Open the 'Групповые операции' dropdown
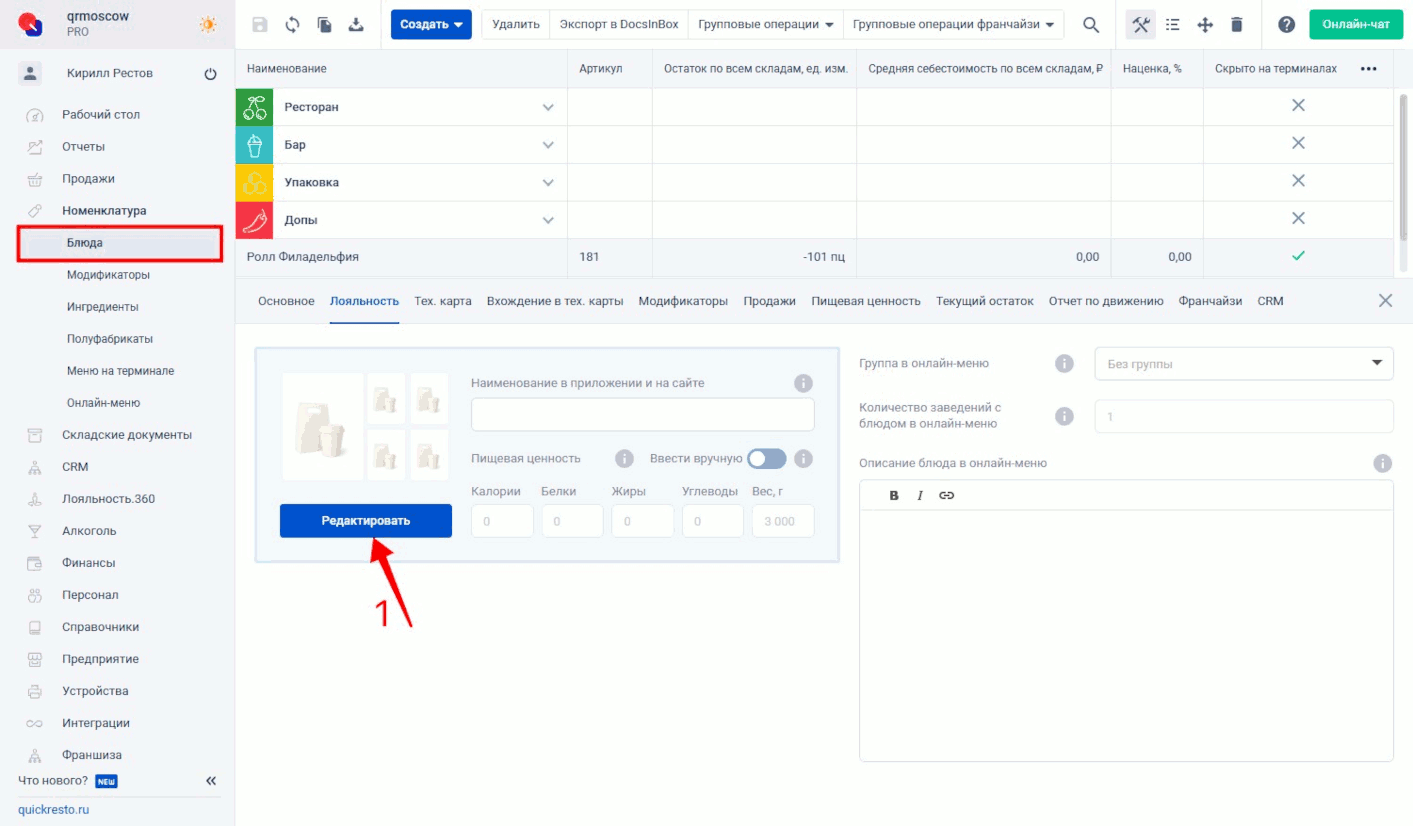This screenshot has width=1413, height=826. [x=765, y=25]
